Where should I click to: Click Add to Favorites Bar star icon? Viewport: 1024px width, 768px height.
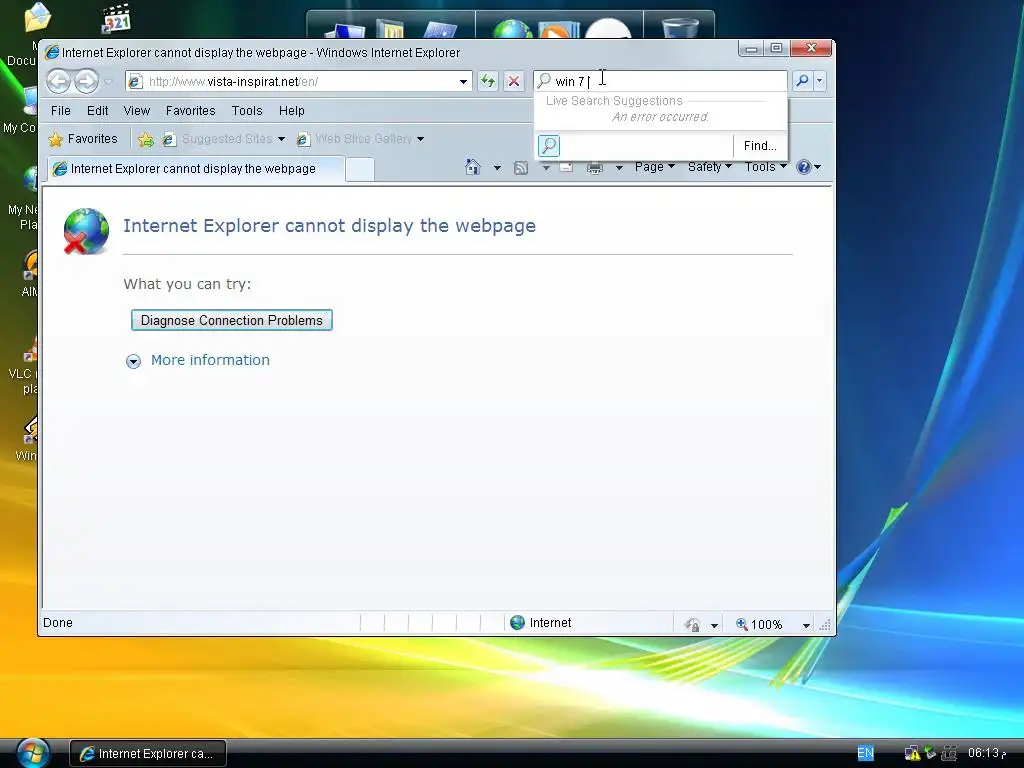[146, 139]
